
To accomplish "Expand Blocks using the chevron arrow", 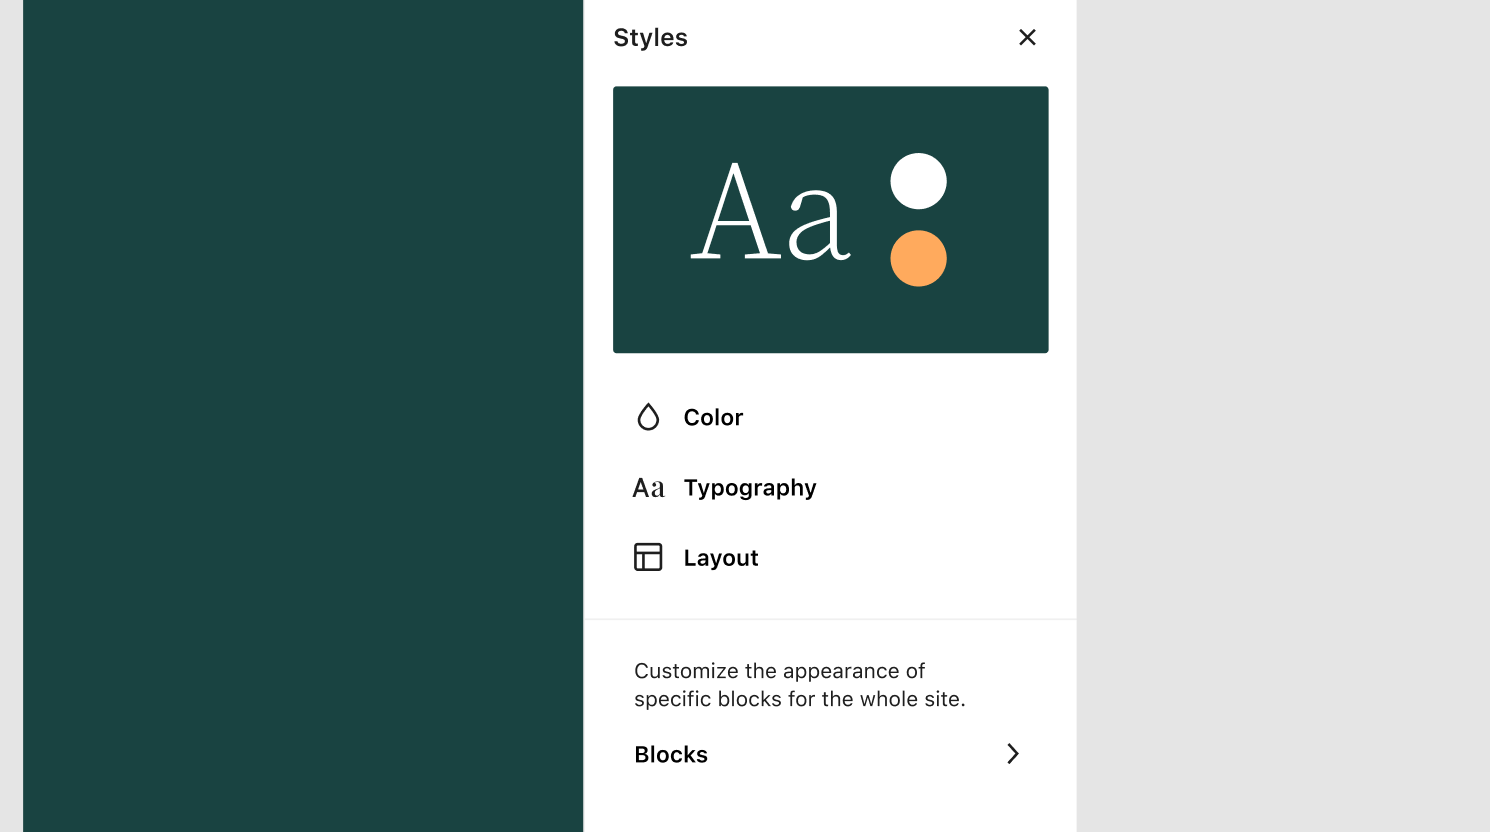I will (x=1013, y=754).
